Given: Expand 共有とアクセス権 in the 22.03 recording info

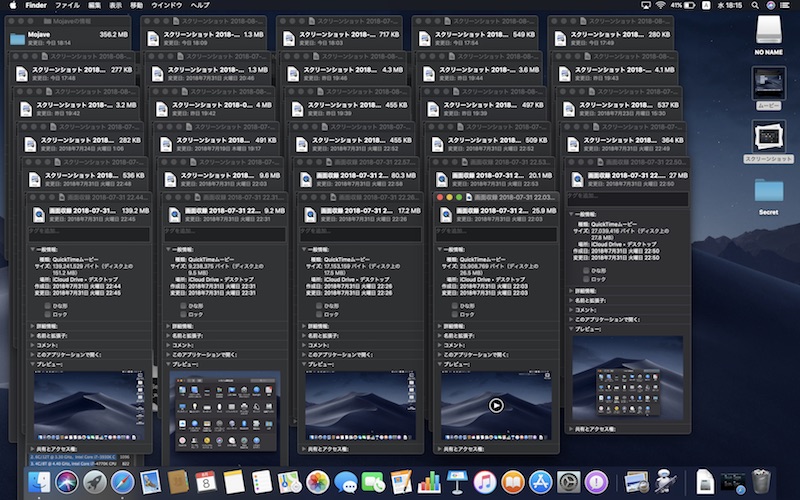Looking at the screenshot, I should click(x=440, y=449).
